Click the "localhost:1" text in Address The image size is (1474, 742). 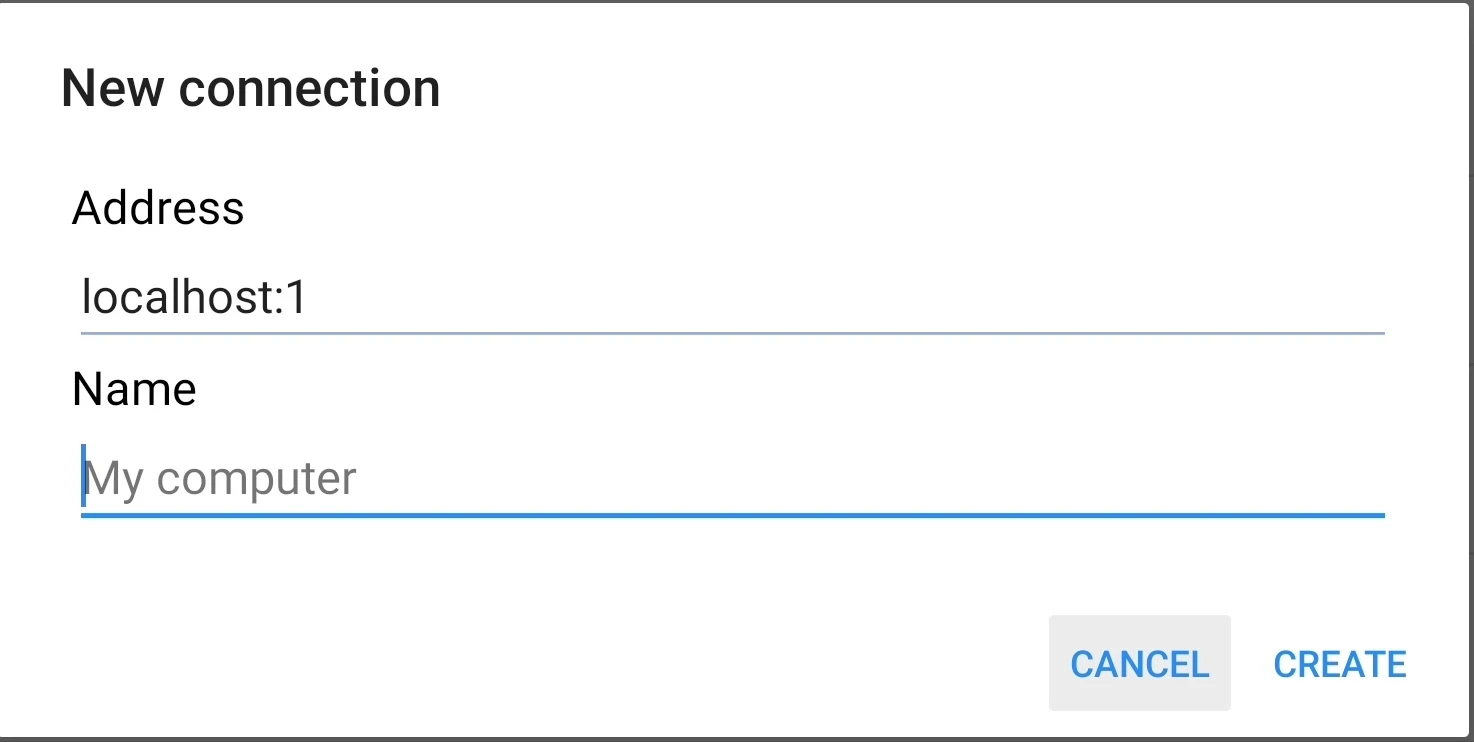point(194,298)
